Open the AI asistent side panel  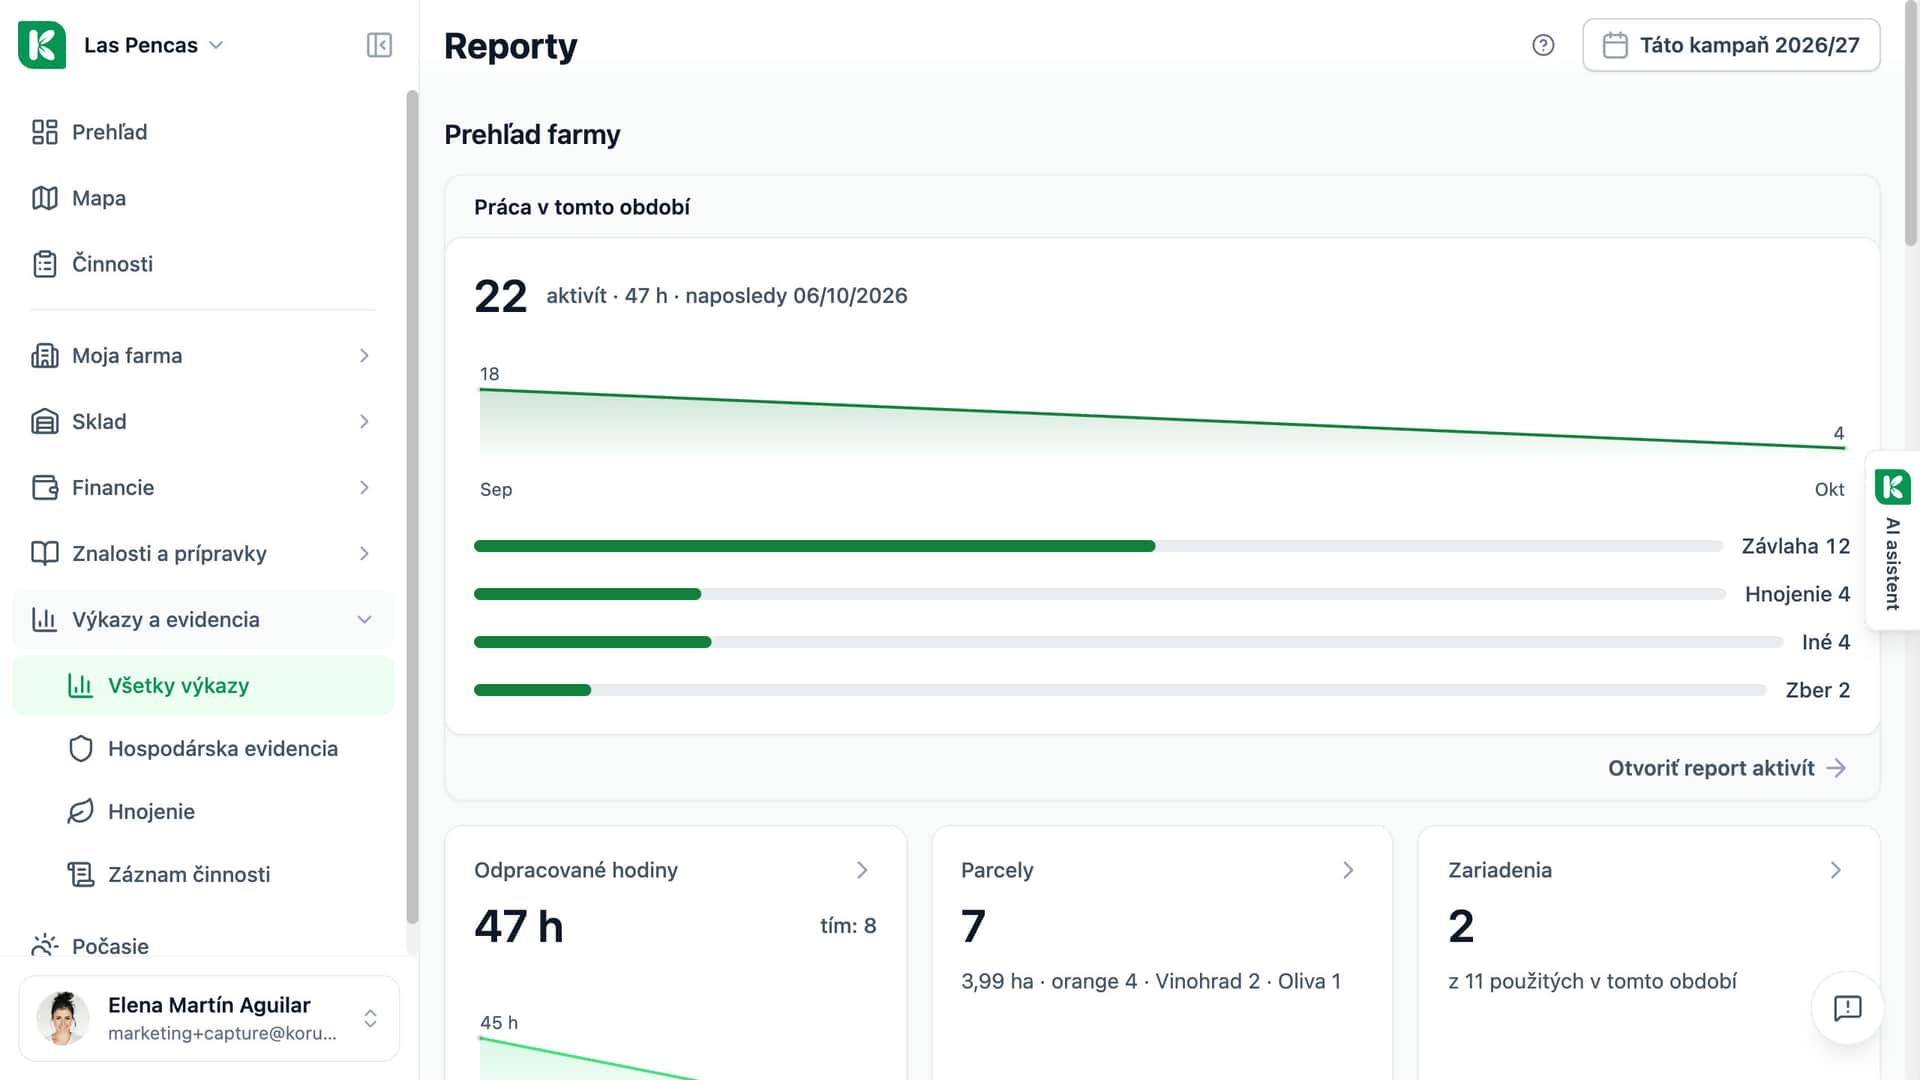pyautogui.click(x=1892, y=540)
